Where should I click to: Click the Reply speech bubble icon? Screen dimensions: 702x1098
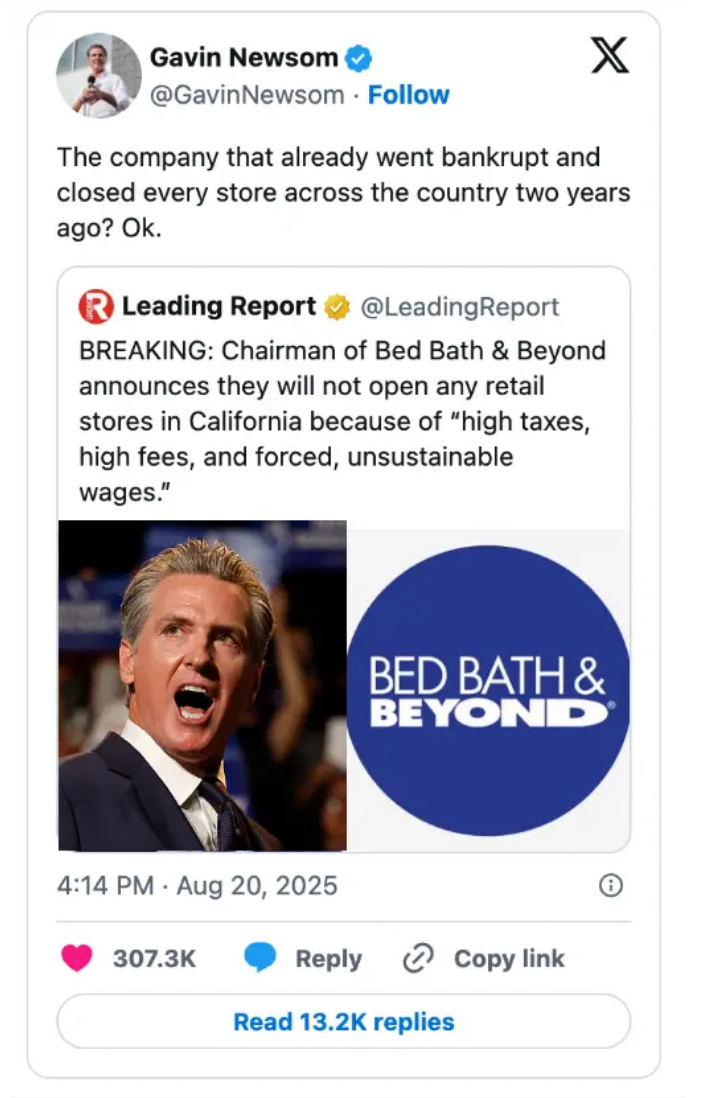tap(261, 958)
